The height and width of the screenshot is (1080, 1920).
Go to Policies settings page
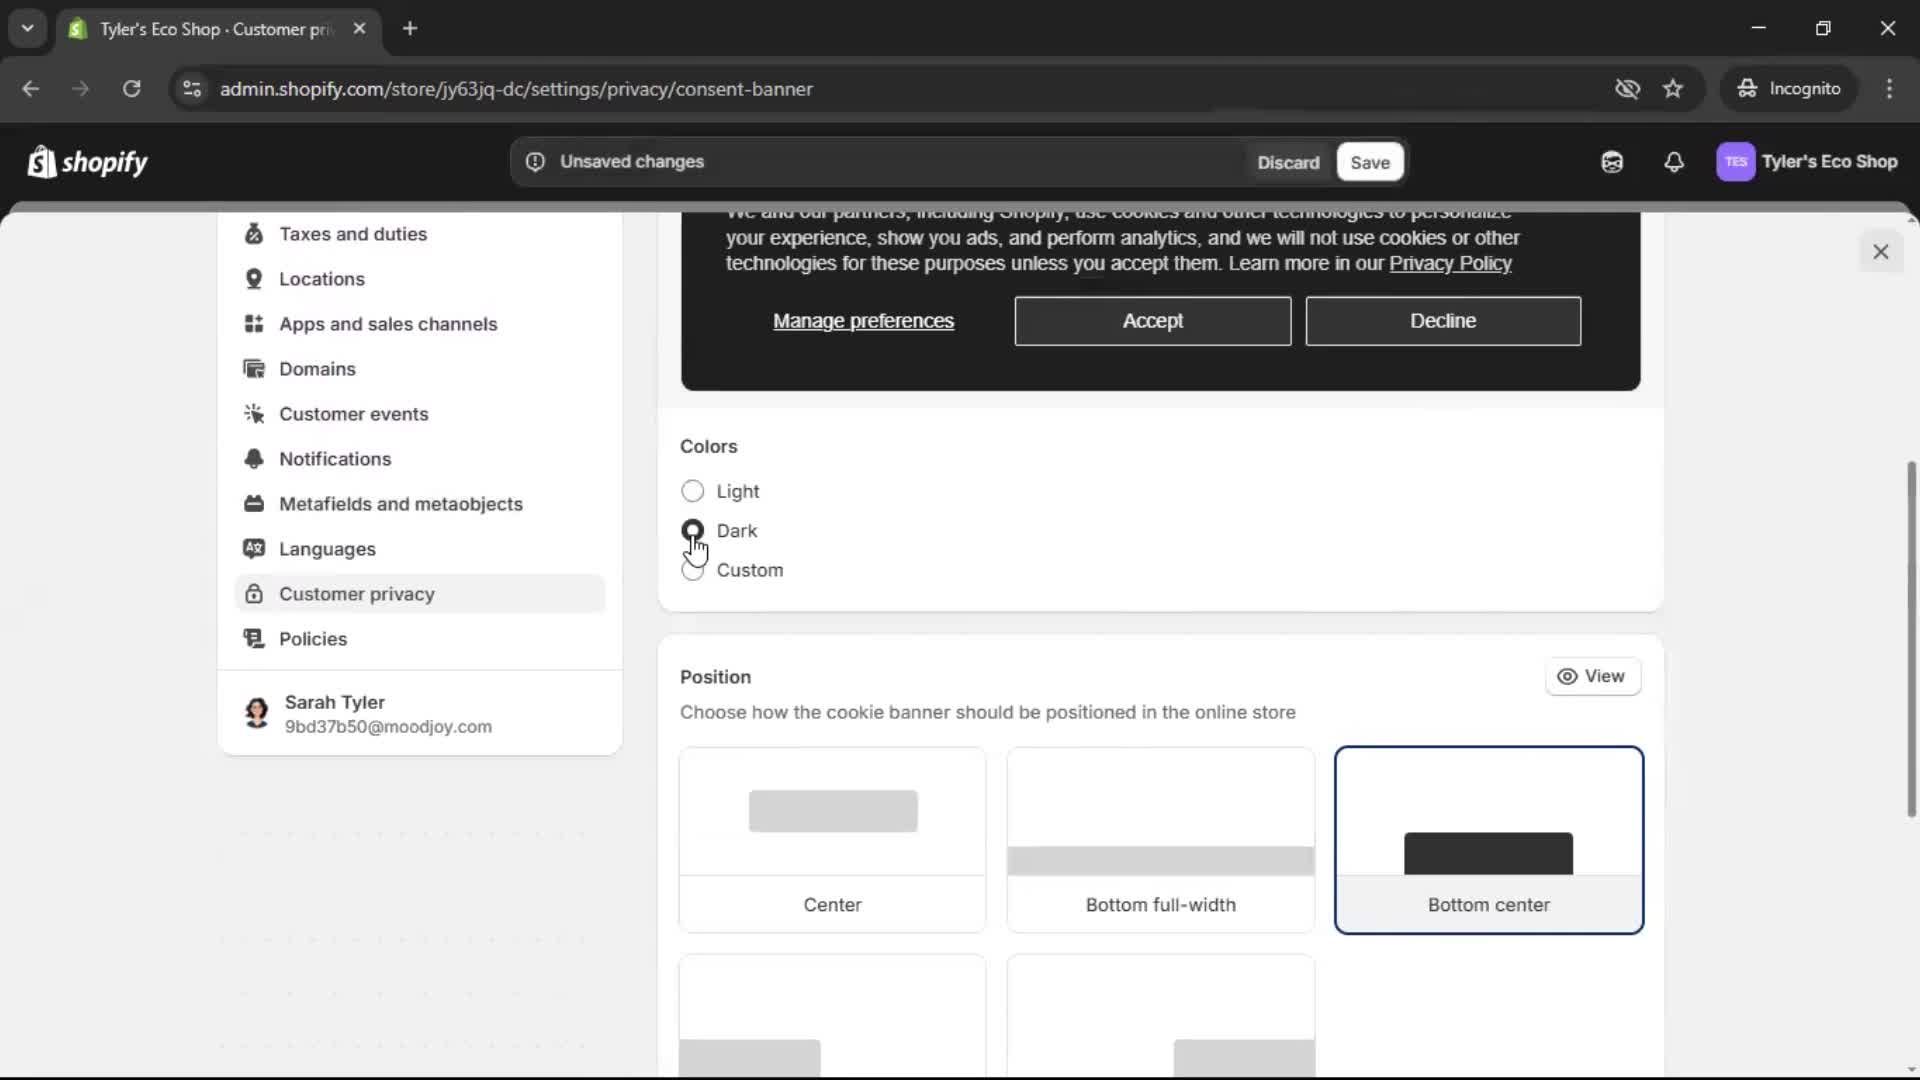coord(313,639)
